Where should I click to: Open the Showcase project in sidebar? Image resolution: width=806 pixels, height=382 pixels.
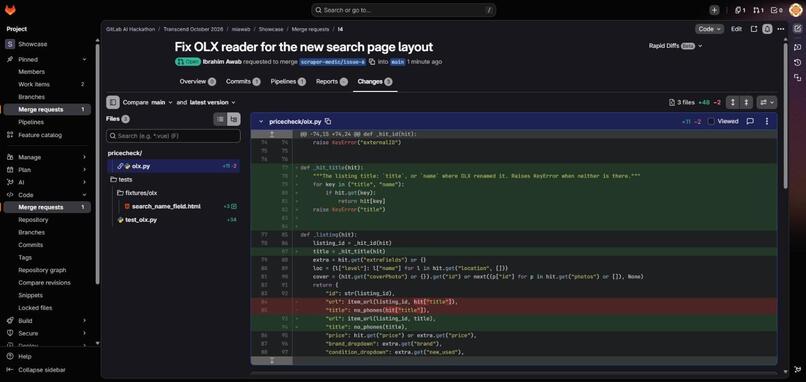[x=47, y=44]
